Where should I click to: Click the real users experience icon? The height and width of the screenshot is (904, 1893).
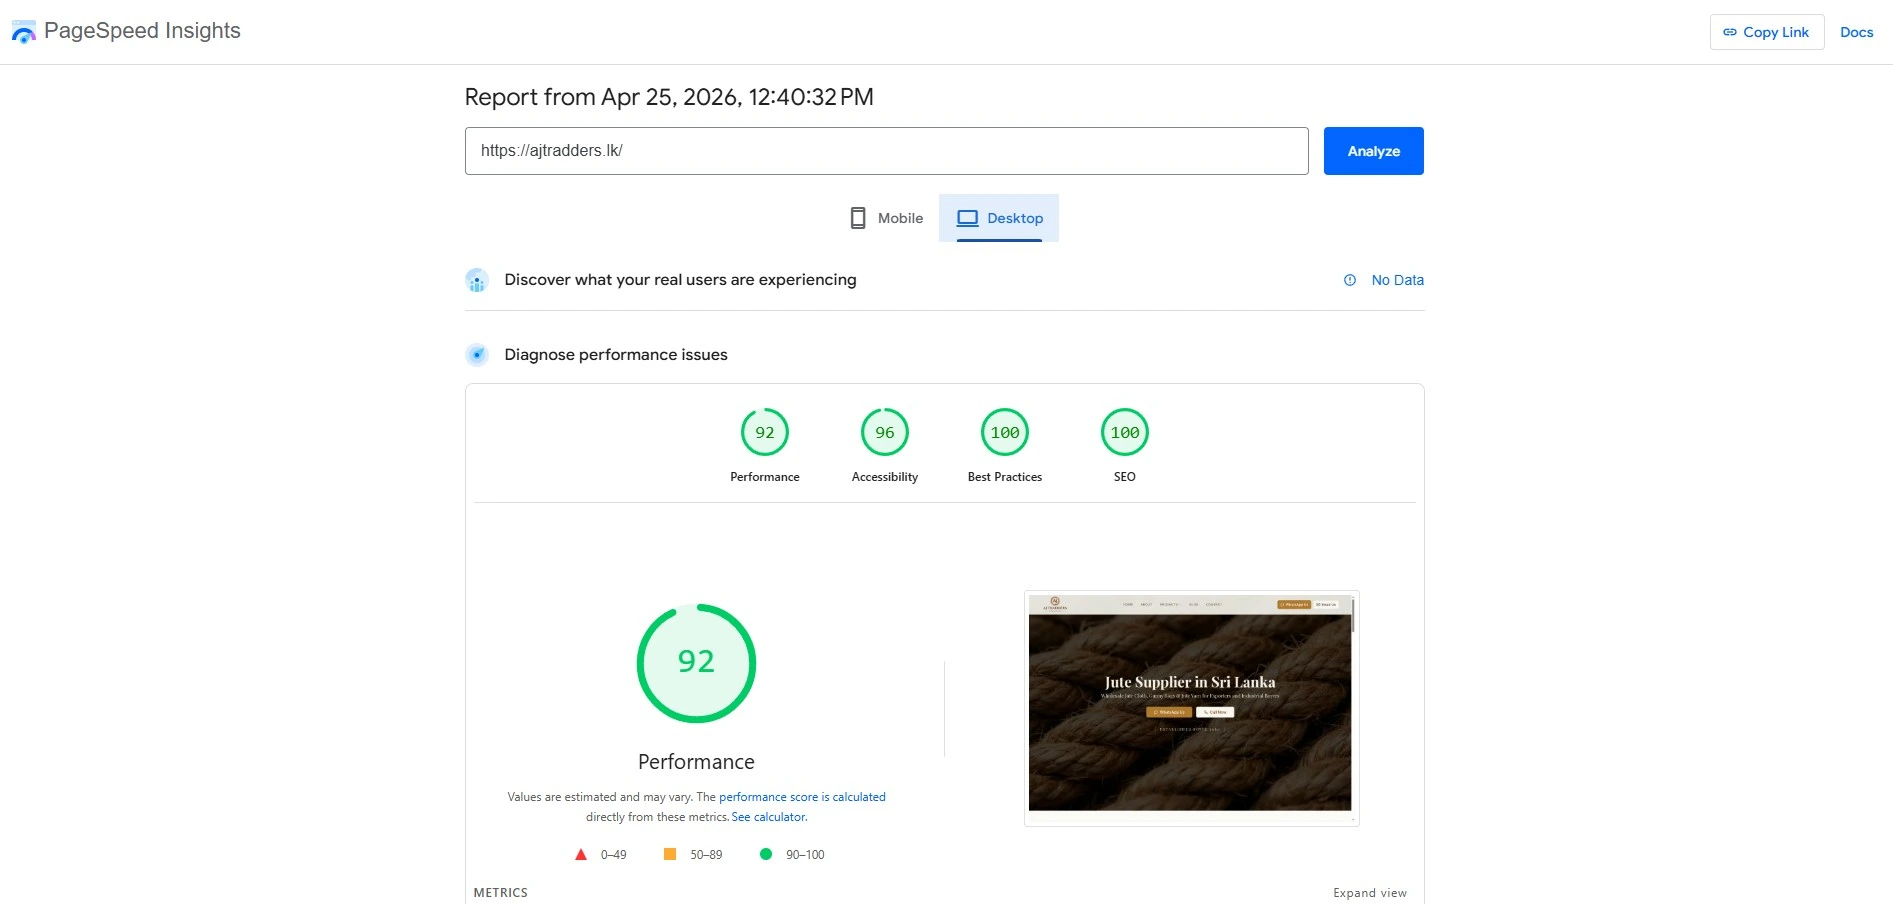click(x=477, y=280)
